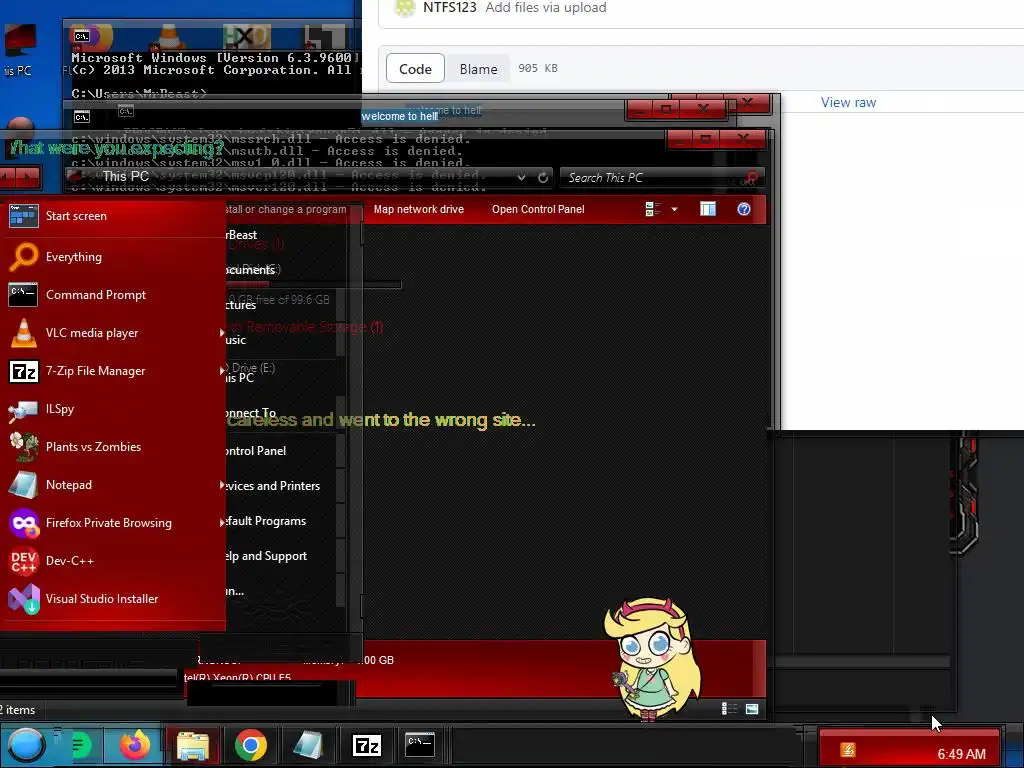1024x768 pixels.
Task: Click the View raw link
Action: (848, 103)
